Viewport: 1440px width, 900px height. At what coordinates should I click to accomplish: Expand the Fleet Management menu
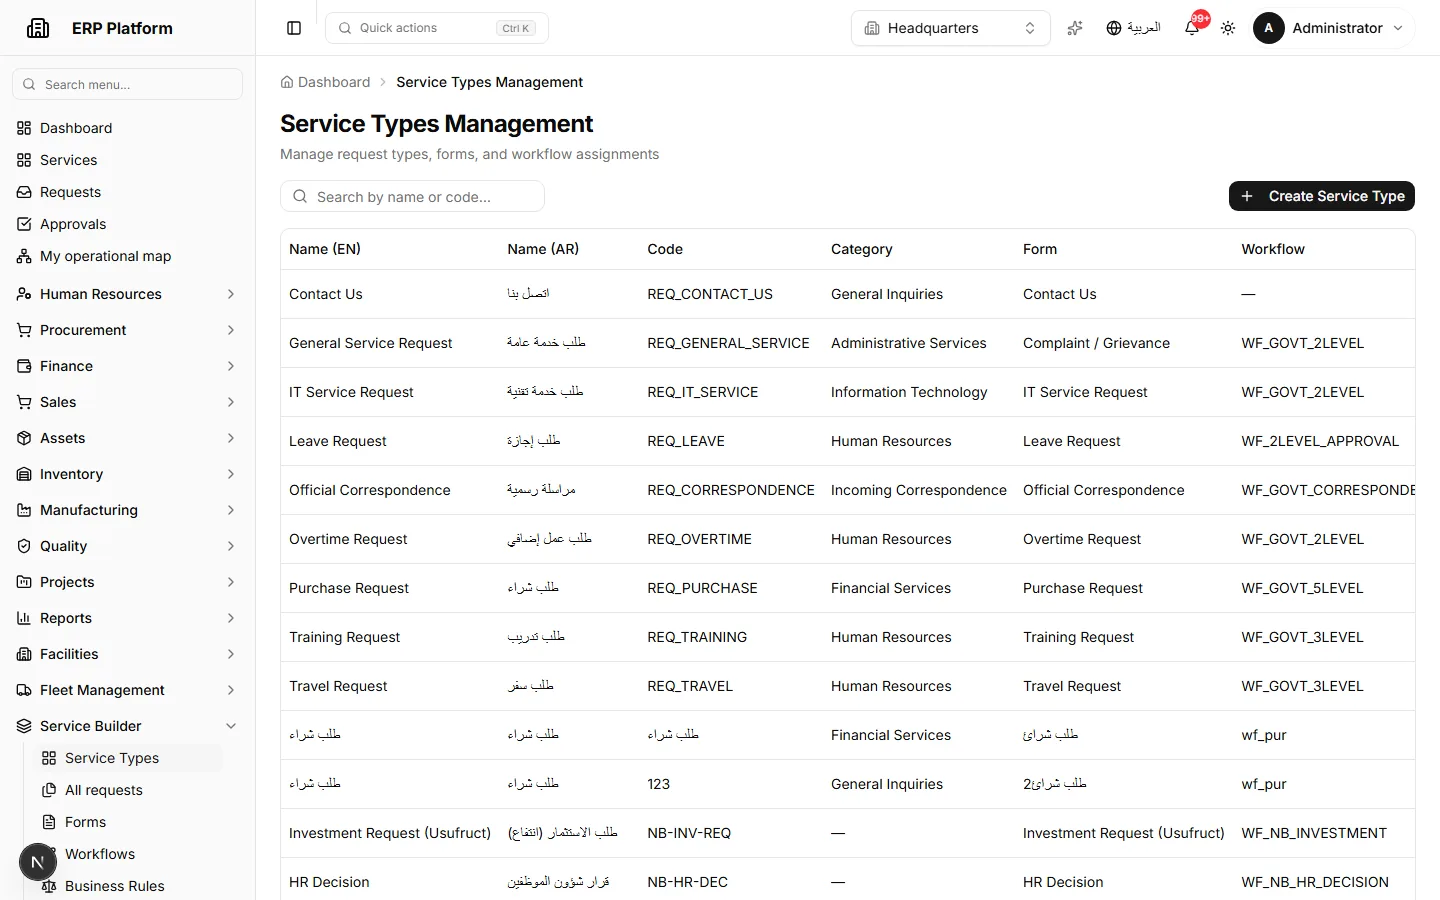127,690
